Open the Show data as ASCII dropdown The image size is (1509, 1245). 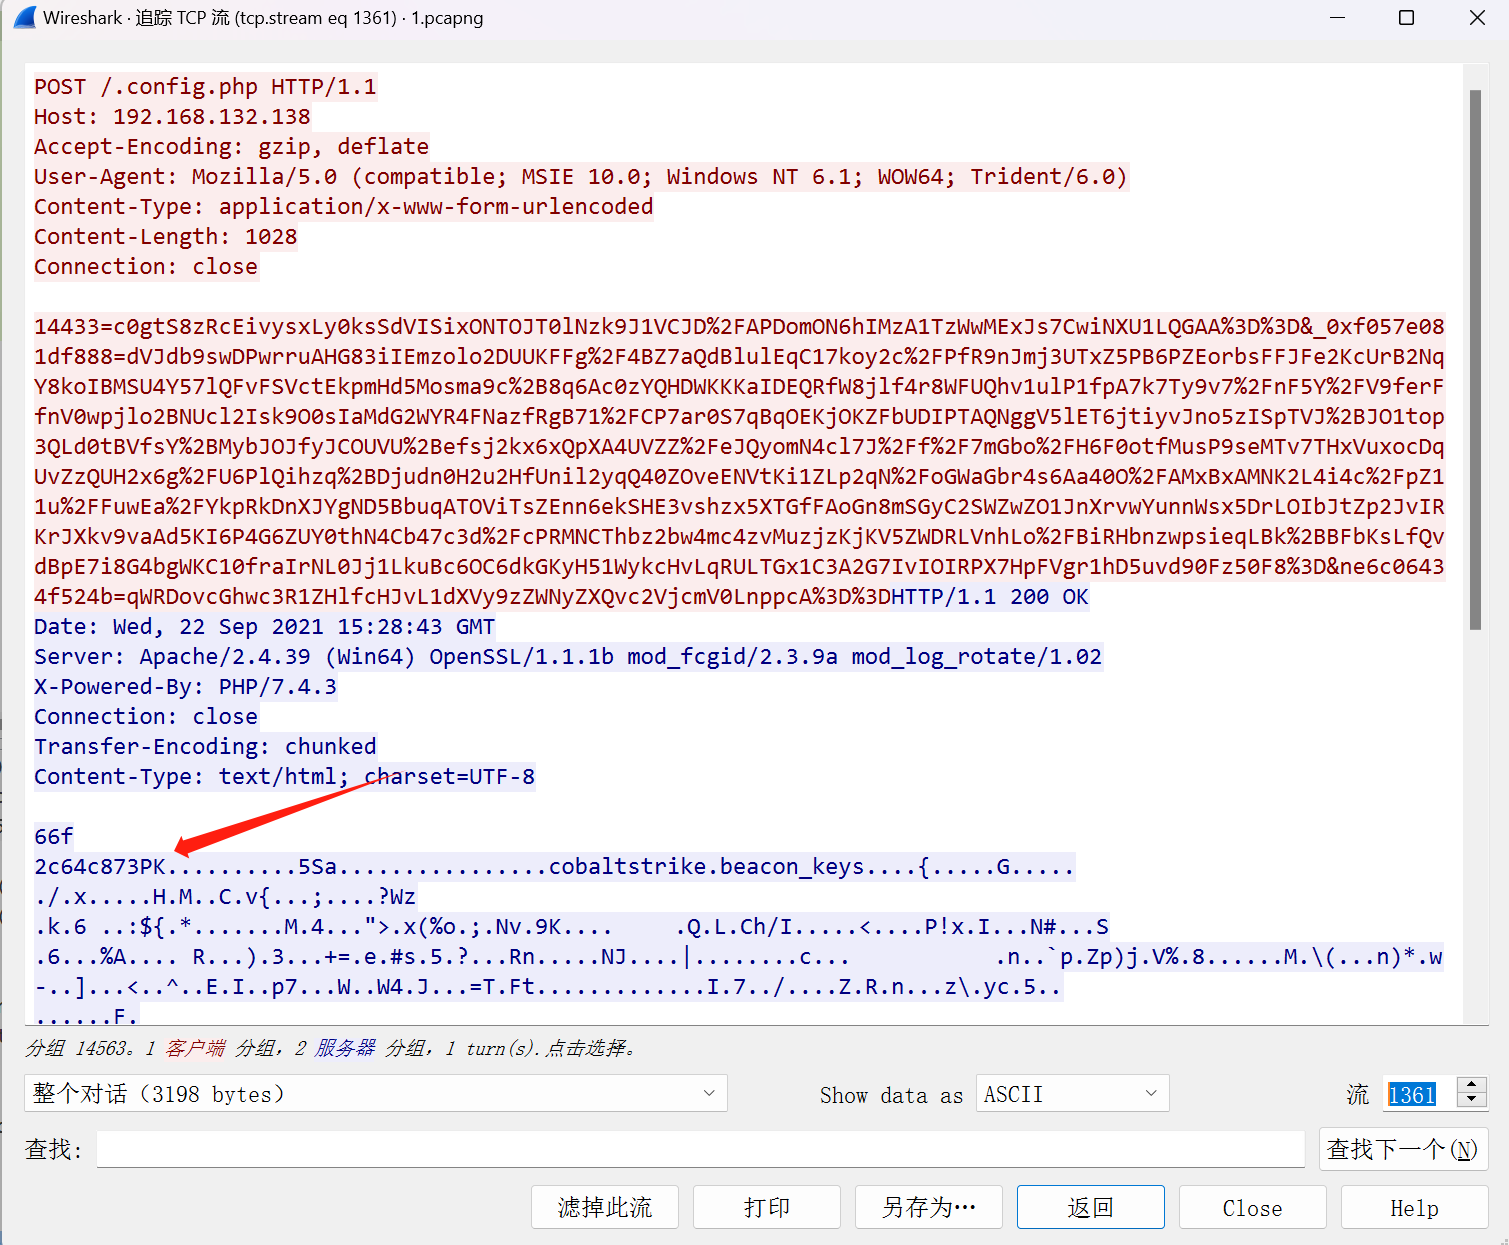[1072, 1093]
